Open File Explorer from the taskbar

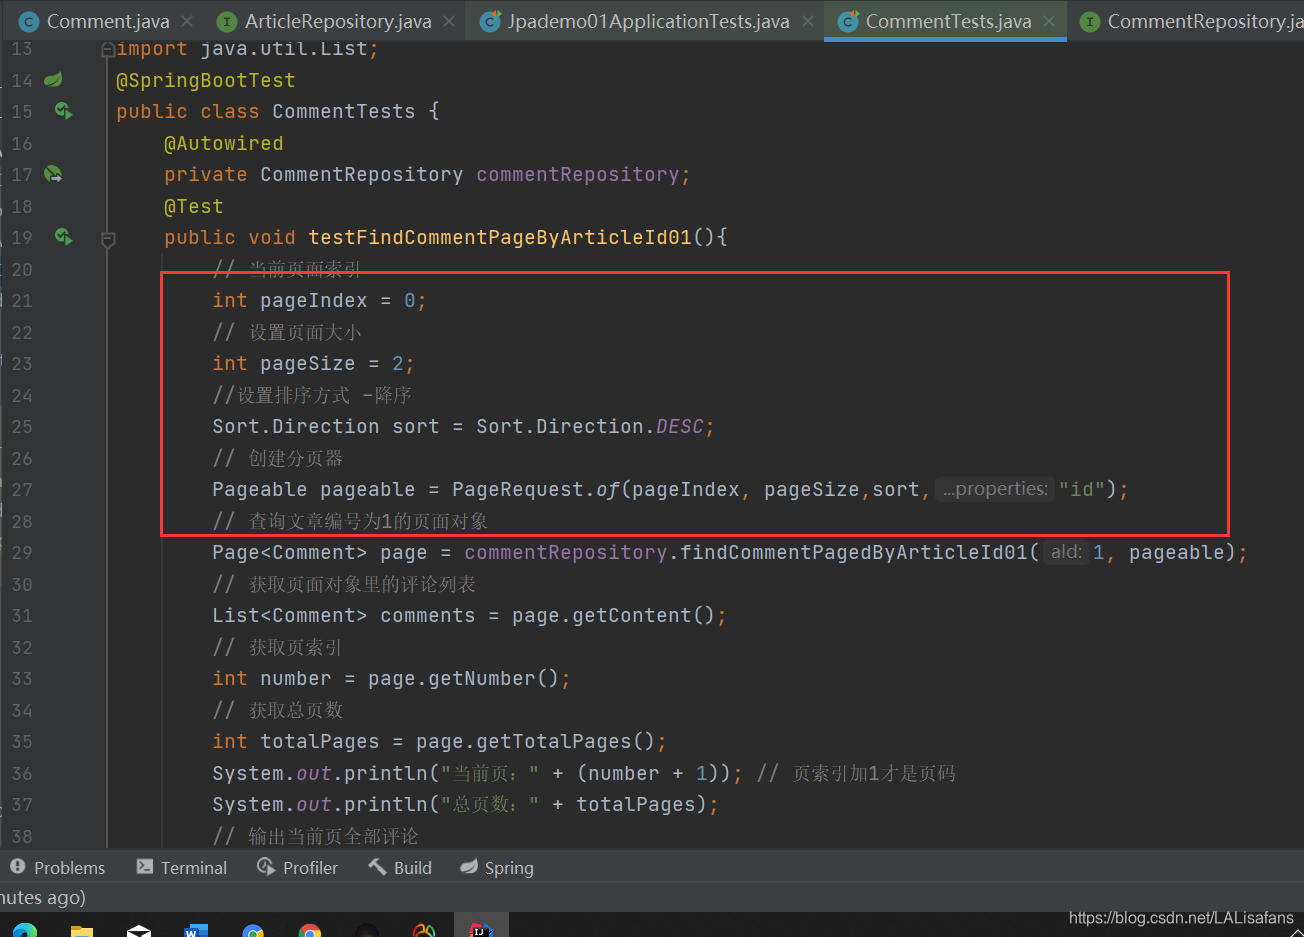[82, 930]
